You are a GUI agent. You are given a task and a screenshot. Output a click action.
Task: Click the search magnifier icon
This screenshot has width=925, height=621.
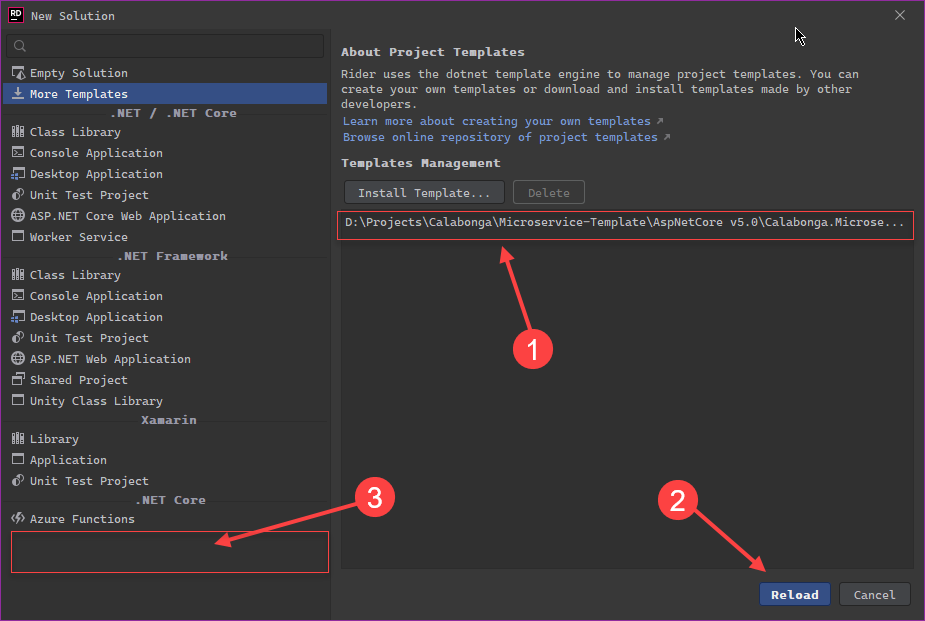pos(19,46)
